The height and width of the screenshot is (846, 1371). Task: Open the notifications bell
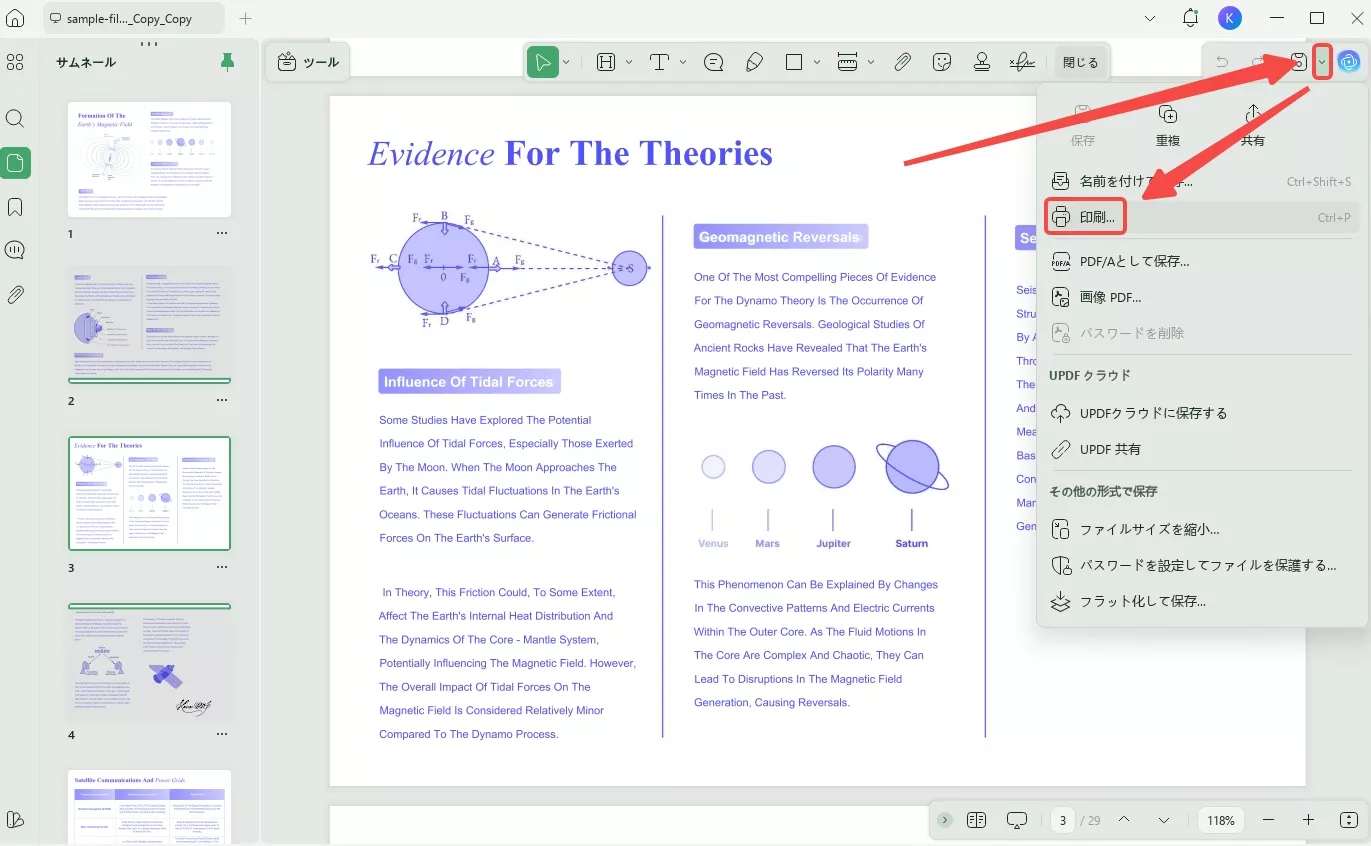click(x=1190, y=18)
